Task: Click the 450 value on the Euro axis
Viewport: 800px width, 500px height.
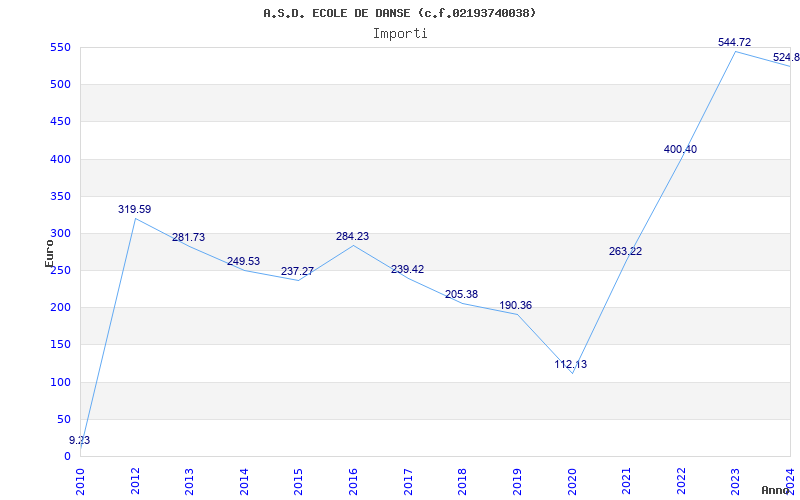Action: (60, 122)
